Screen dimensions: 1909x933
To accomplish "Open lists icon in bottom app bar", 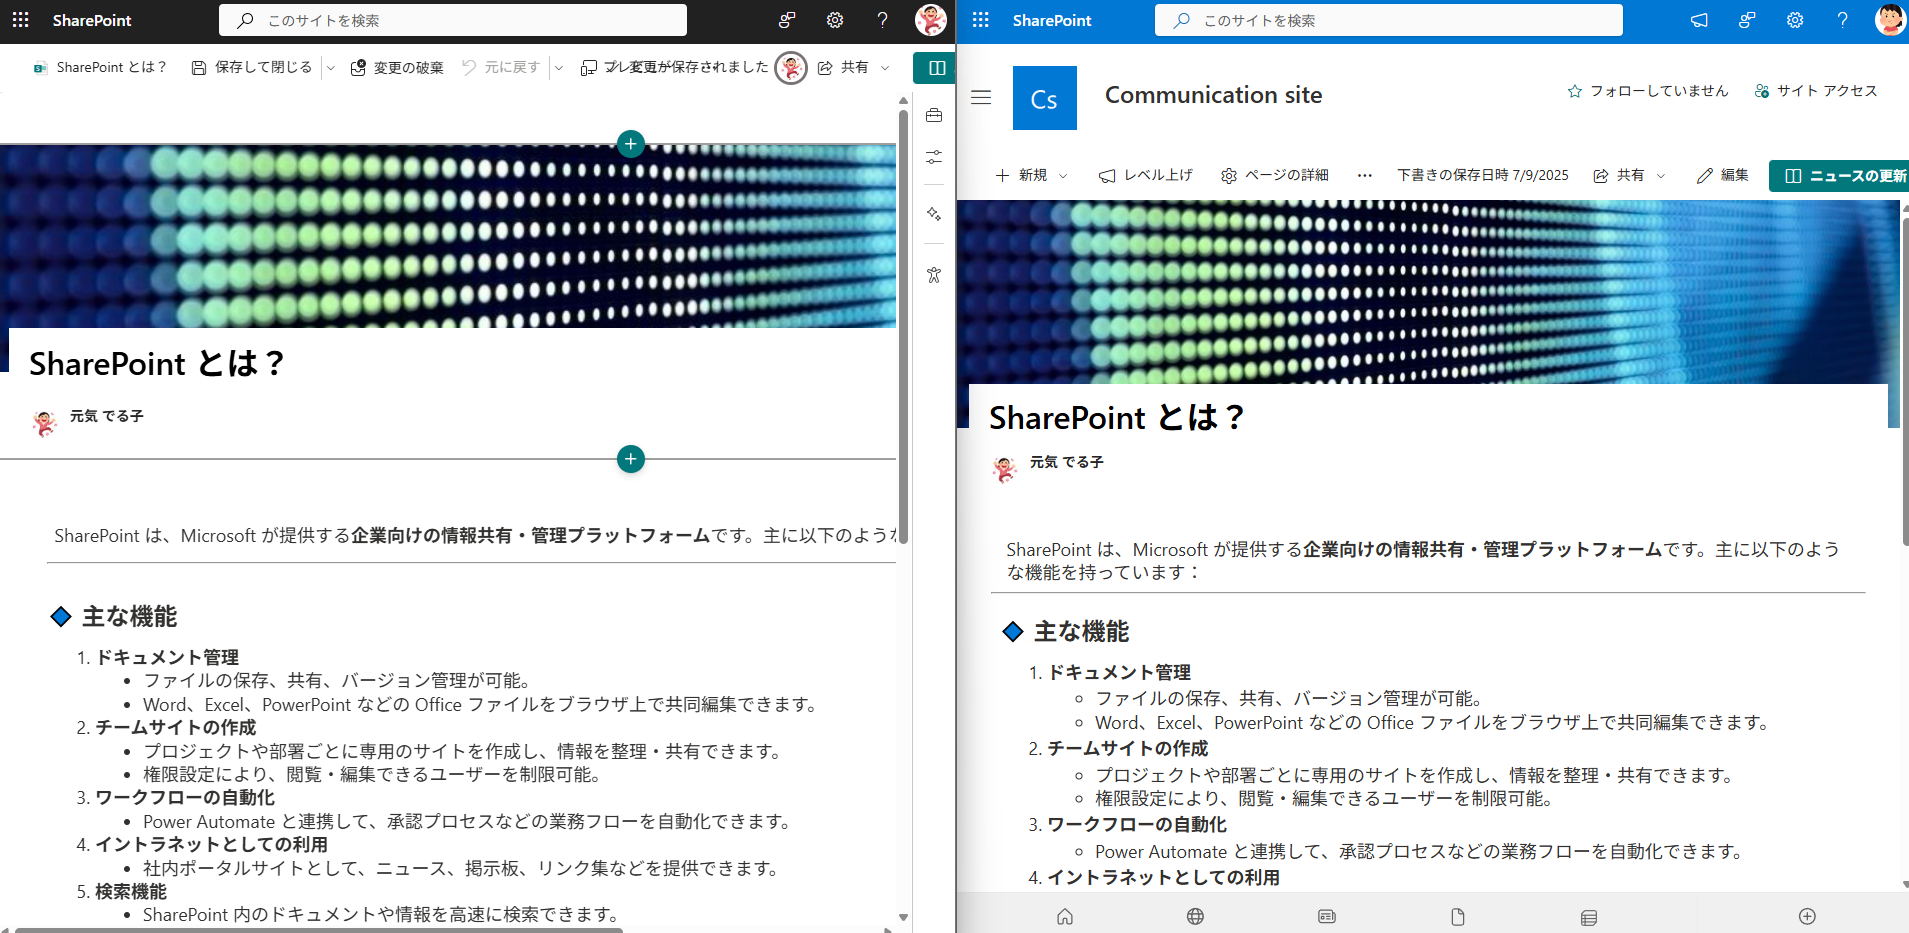I will click(1589, 916).
